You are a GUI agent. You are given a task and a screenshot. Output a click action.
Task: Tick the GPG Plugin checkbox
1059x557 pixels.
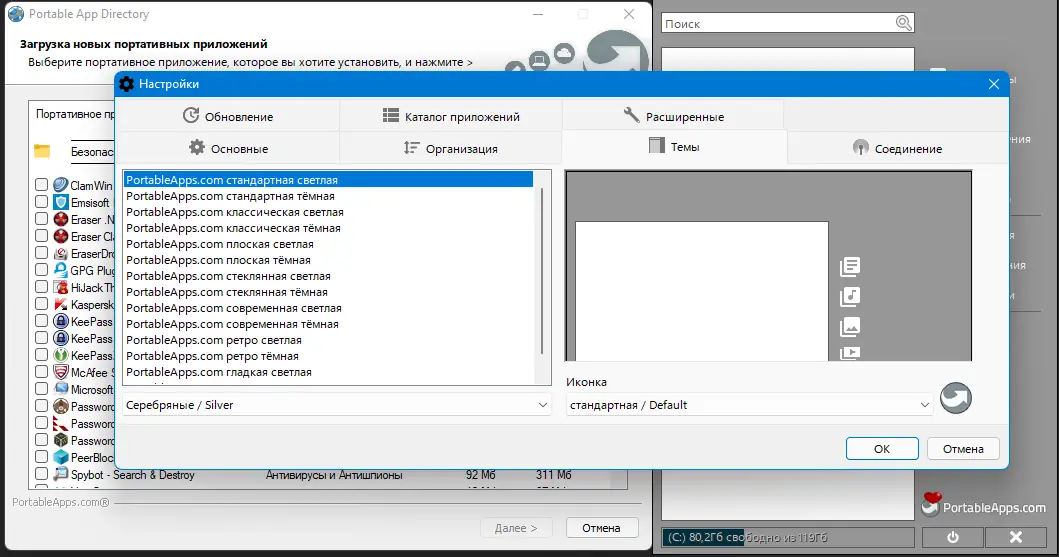[41, 270]
